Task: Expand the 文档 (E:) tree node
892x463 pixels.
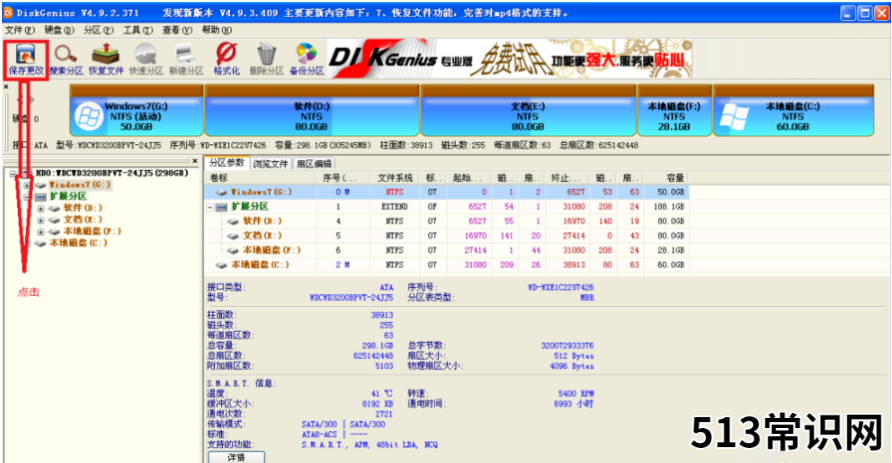Action: point(40,220)
